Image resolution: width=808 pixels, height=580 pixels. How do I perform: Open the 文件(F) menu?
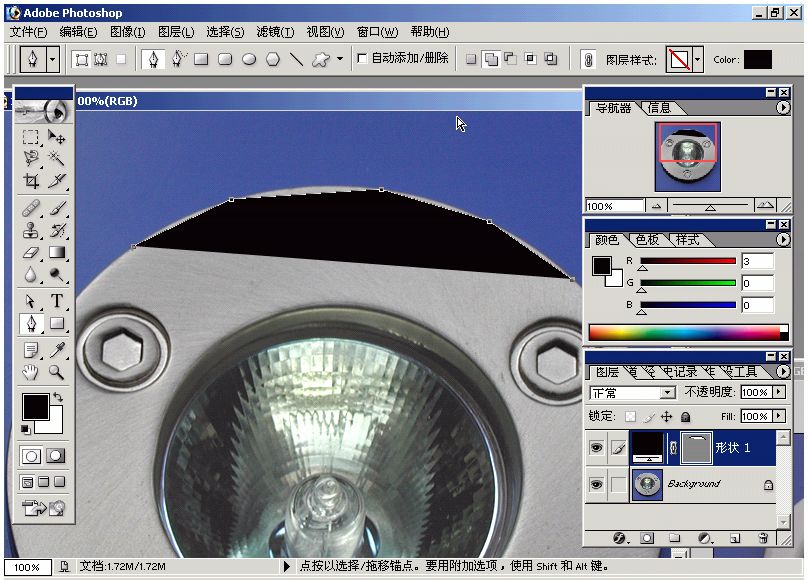tap(28, 32)
